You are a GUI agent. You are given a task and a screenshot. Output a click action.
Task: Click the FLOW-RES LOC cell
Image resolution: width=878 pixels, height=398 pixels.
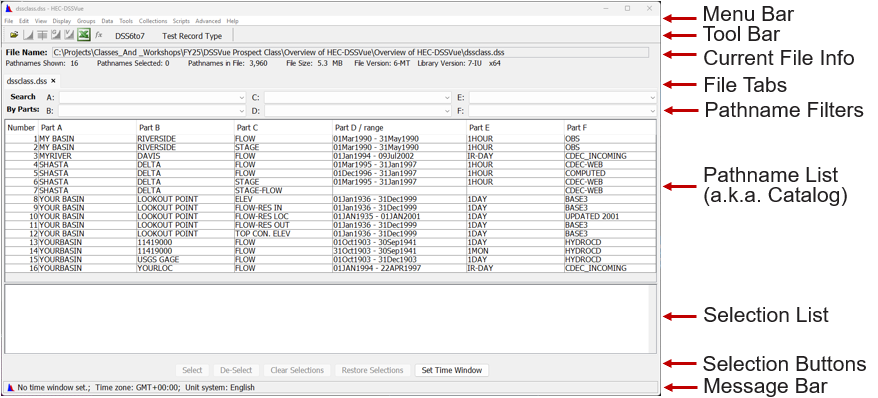point(283,216)
